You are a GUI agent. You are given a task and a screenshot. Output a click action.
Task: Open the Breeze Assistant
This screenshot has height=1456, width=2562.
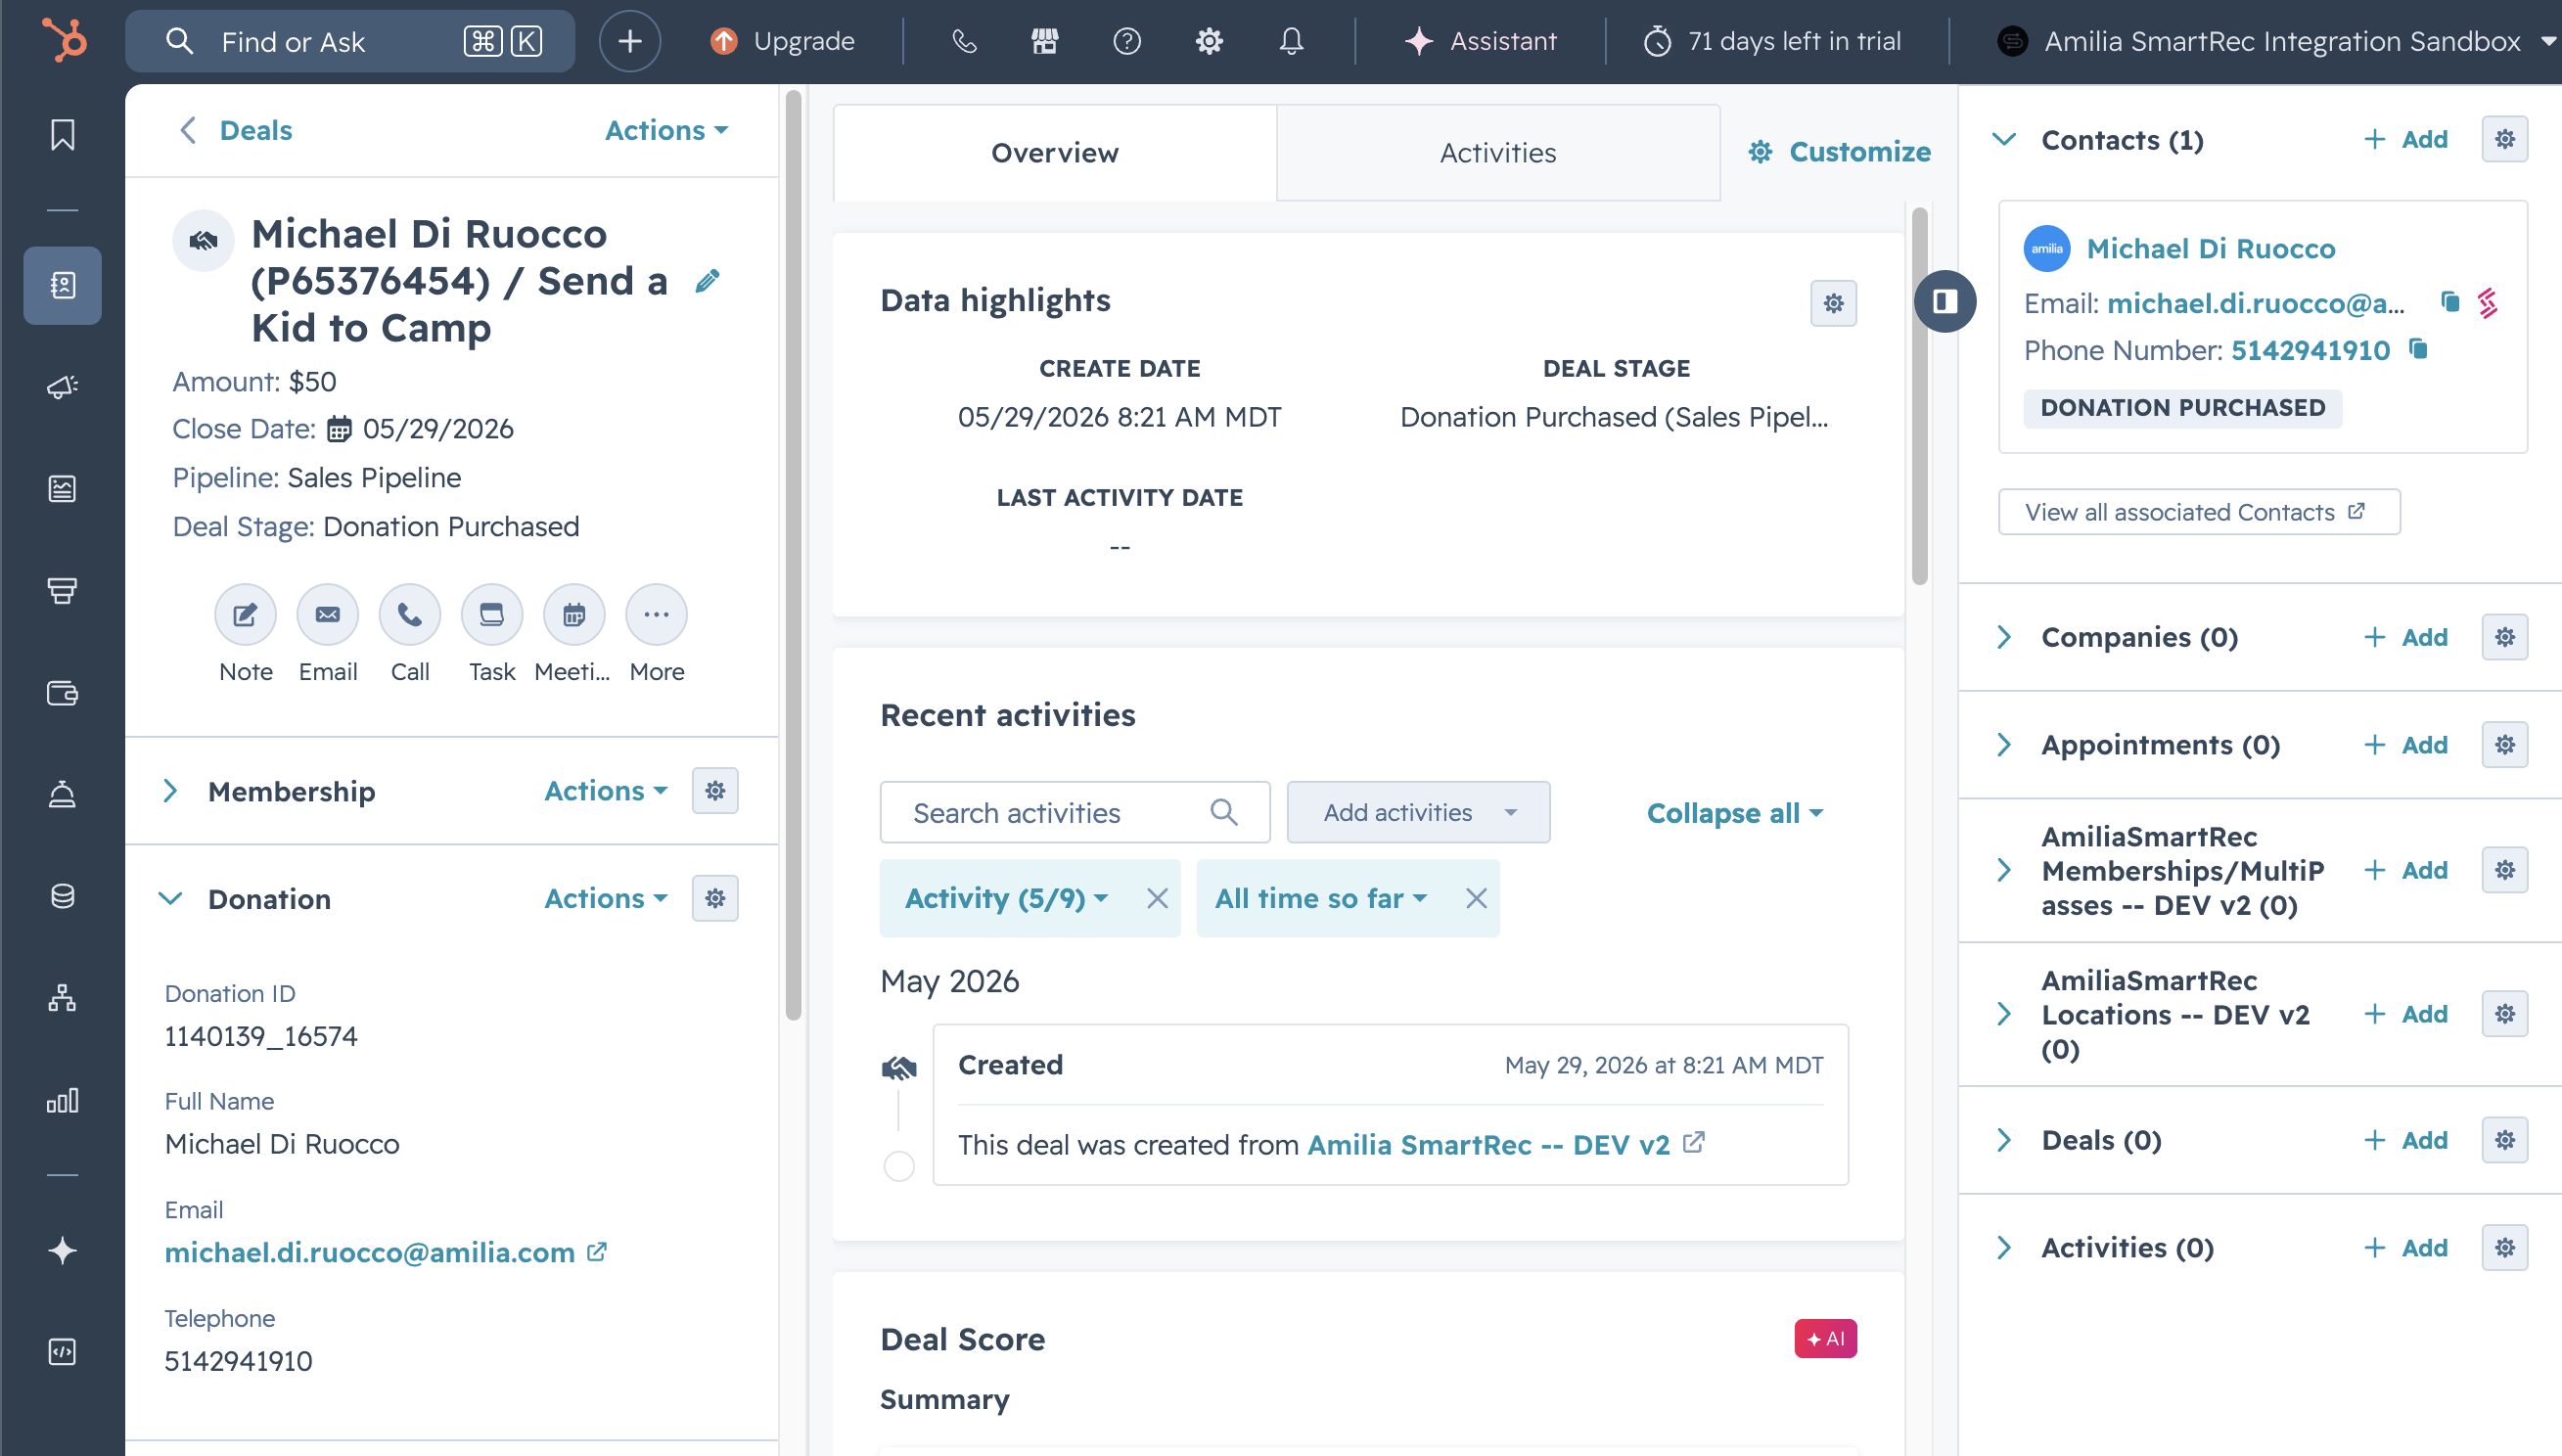tap(1481, 41)
